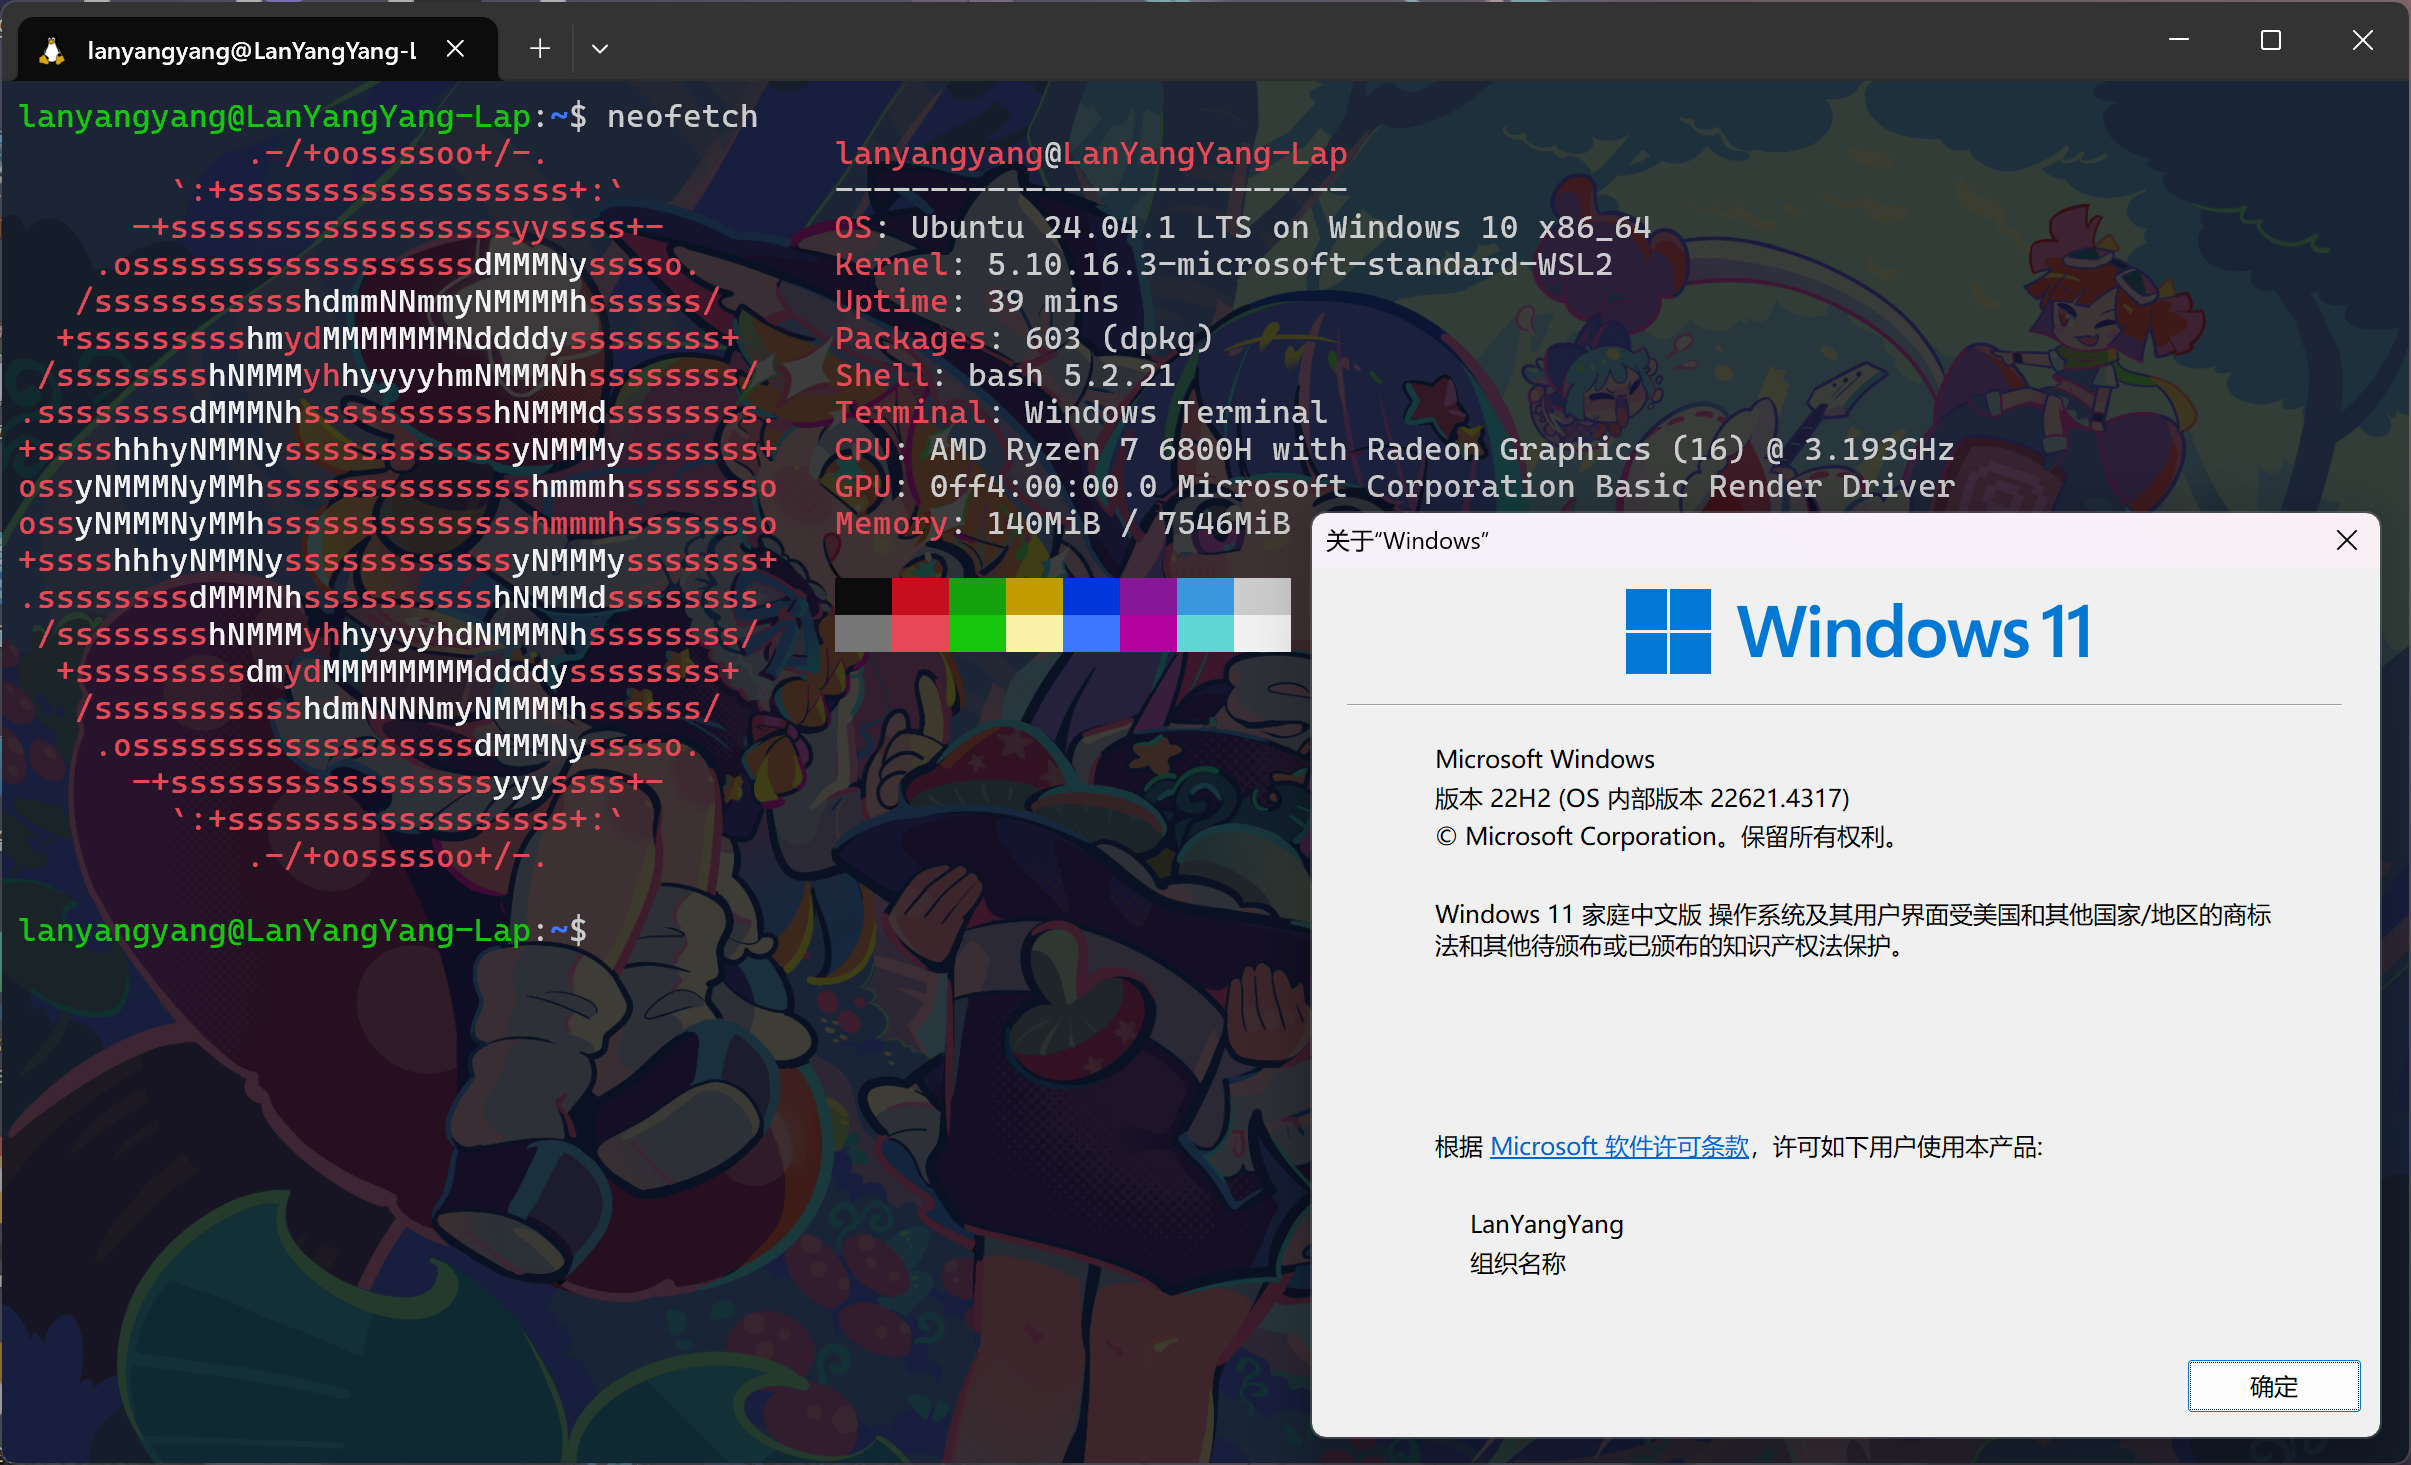Close the lanyangyang terminal tab
This screenshot has width=2411, height=1465.
pos(455,49)
